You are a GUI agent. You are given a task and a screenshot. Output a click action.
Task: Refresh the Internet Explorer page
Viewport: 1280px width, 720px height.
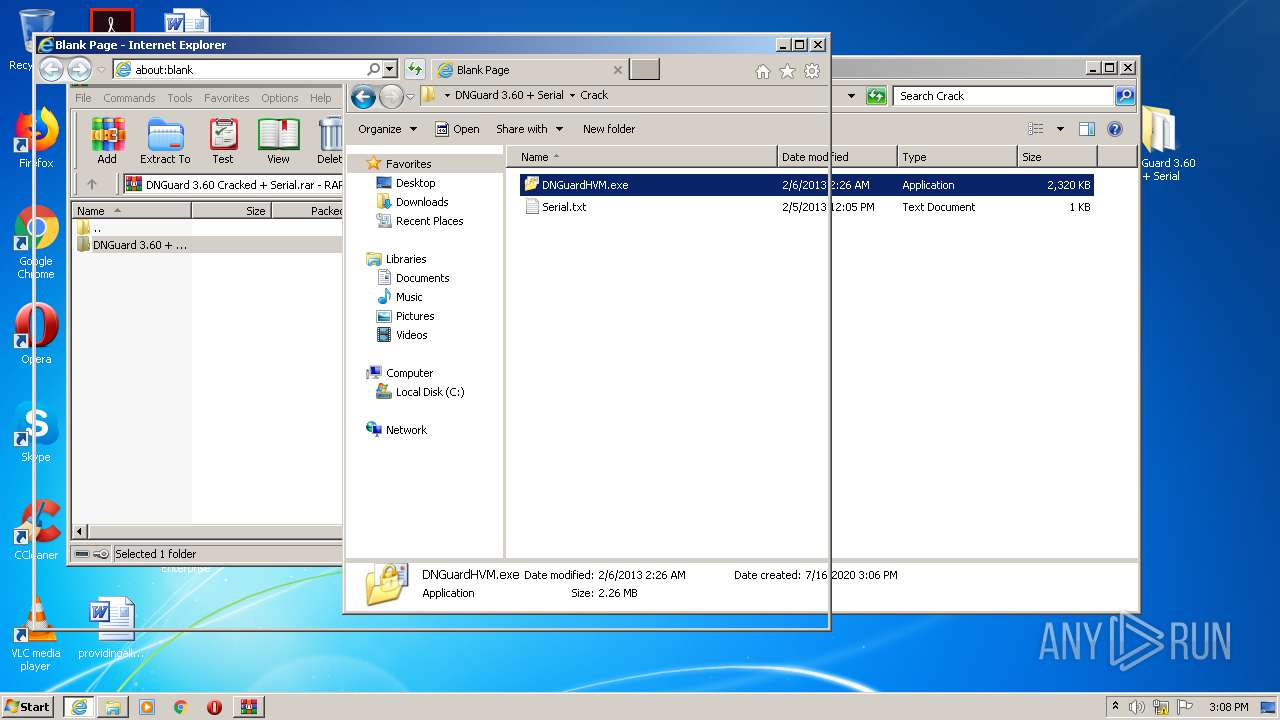point(414,69)
